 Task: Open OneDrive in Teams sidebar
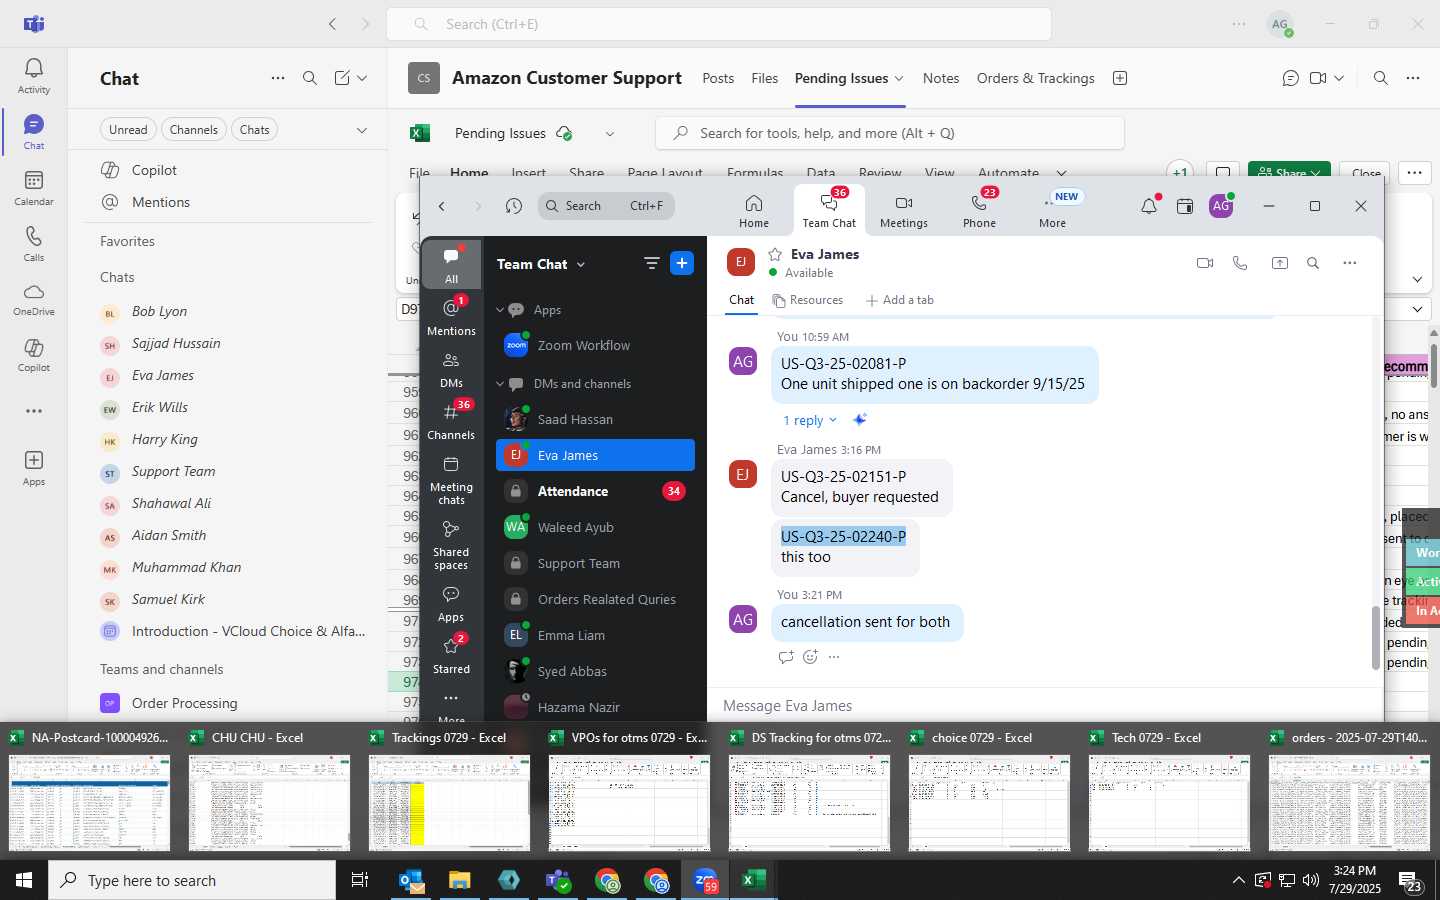tap(33, 299)
